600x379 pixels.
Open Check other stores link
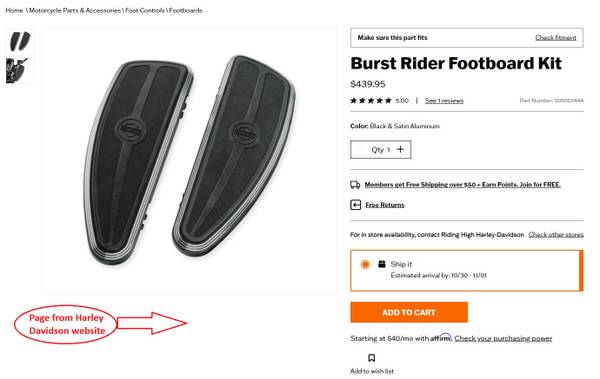pos(556,234)
